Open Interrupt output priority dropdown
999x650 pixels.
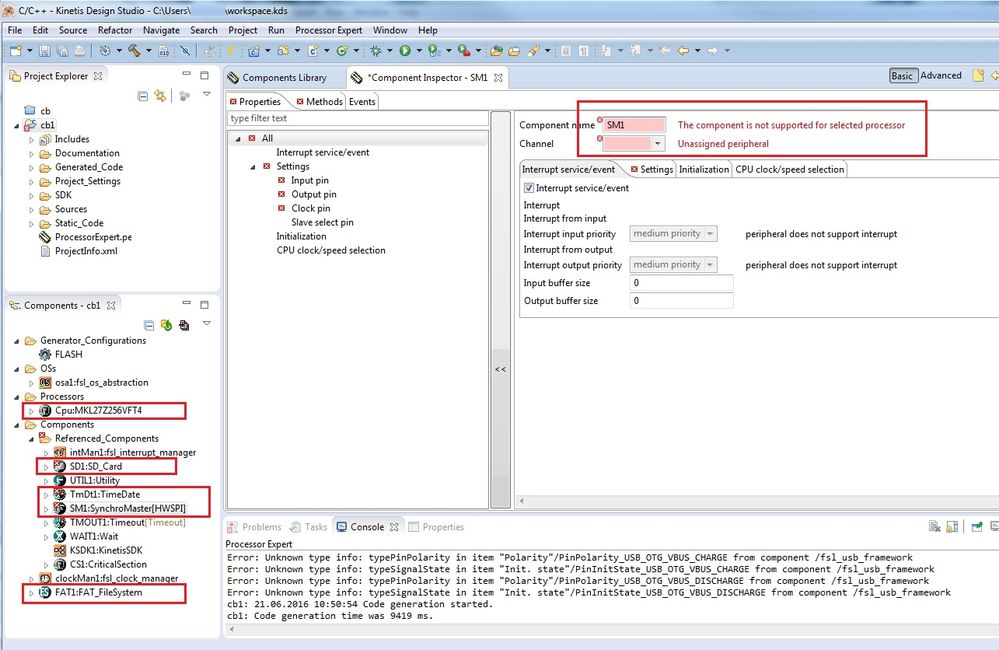pos(710,264)
